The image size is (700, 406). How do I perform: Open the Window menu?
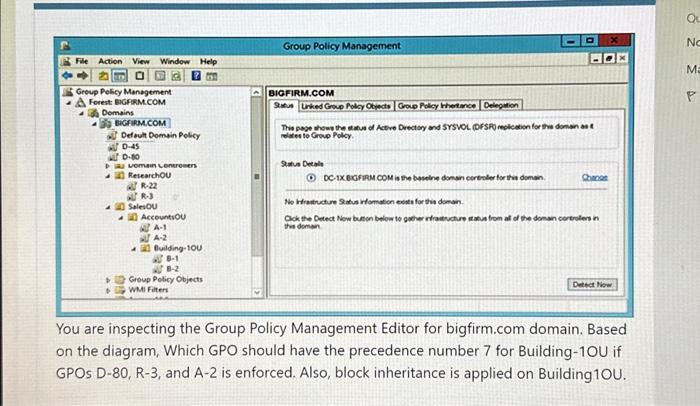[175, 61]
